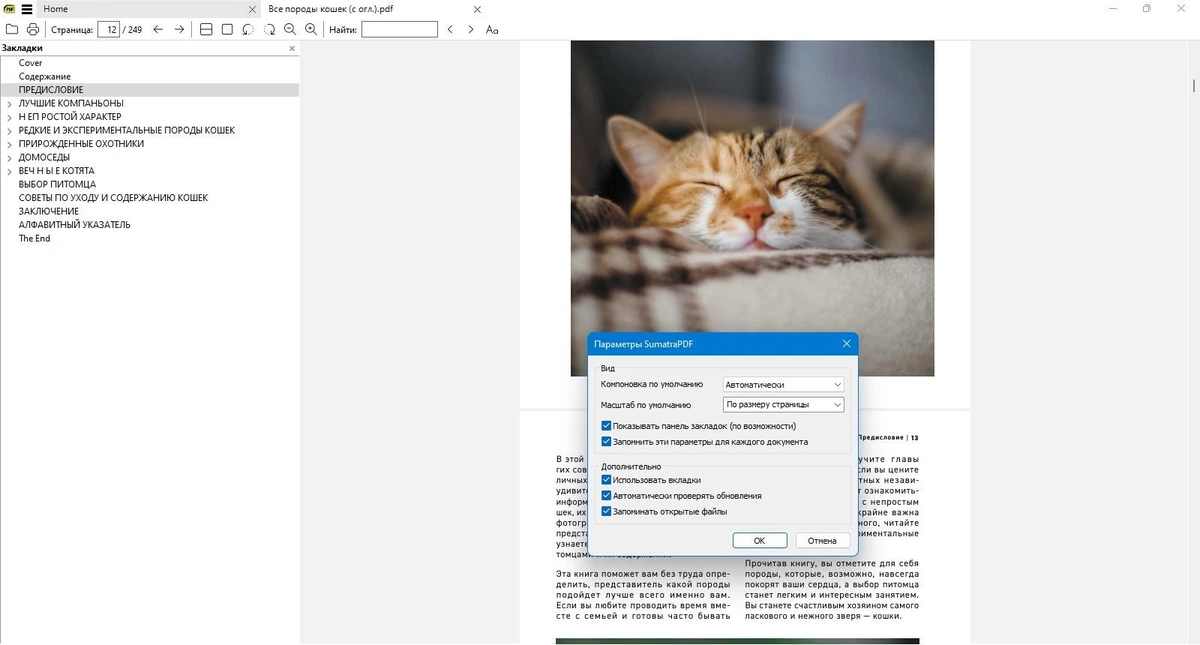Viewport: 1200px width, 645px height.
Task: Click the Zoom Out magnifier icon
Action: pyautogui.click(x=290, y=30)
